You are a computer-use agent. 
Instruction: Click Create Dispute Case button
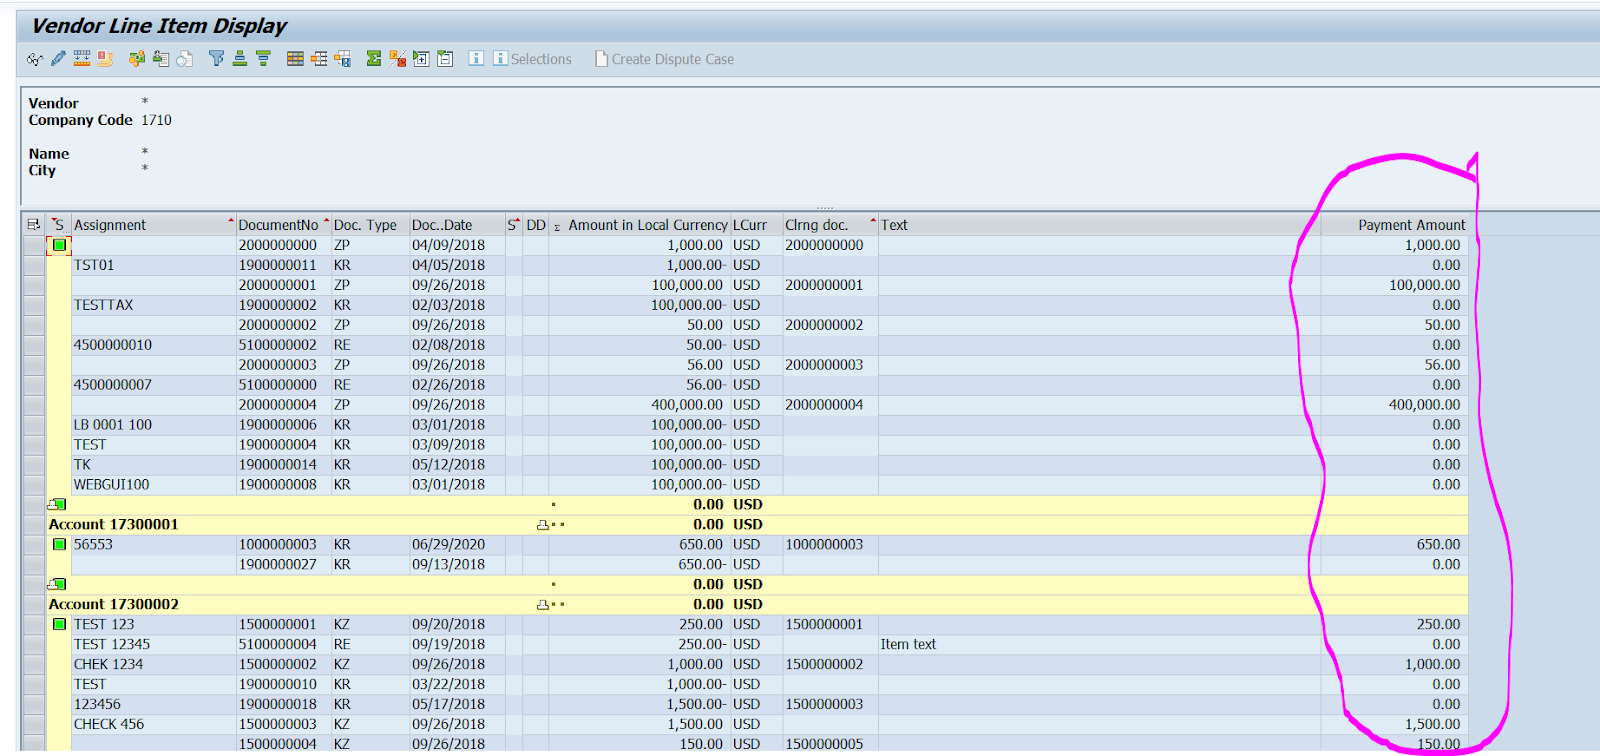(664, 59)
